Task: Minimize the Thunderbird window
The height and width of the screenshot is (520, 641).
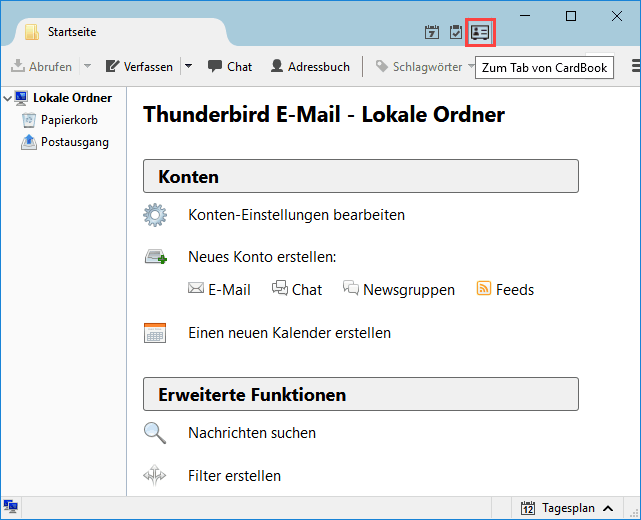Action: click(525, 16)
